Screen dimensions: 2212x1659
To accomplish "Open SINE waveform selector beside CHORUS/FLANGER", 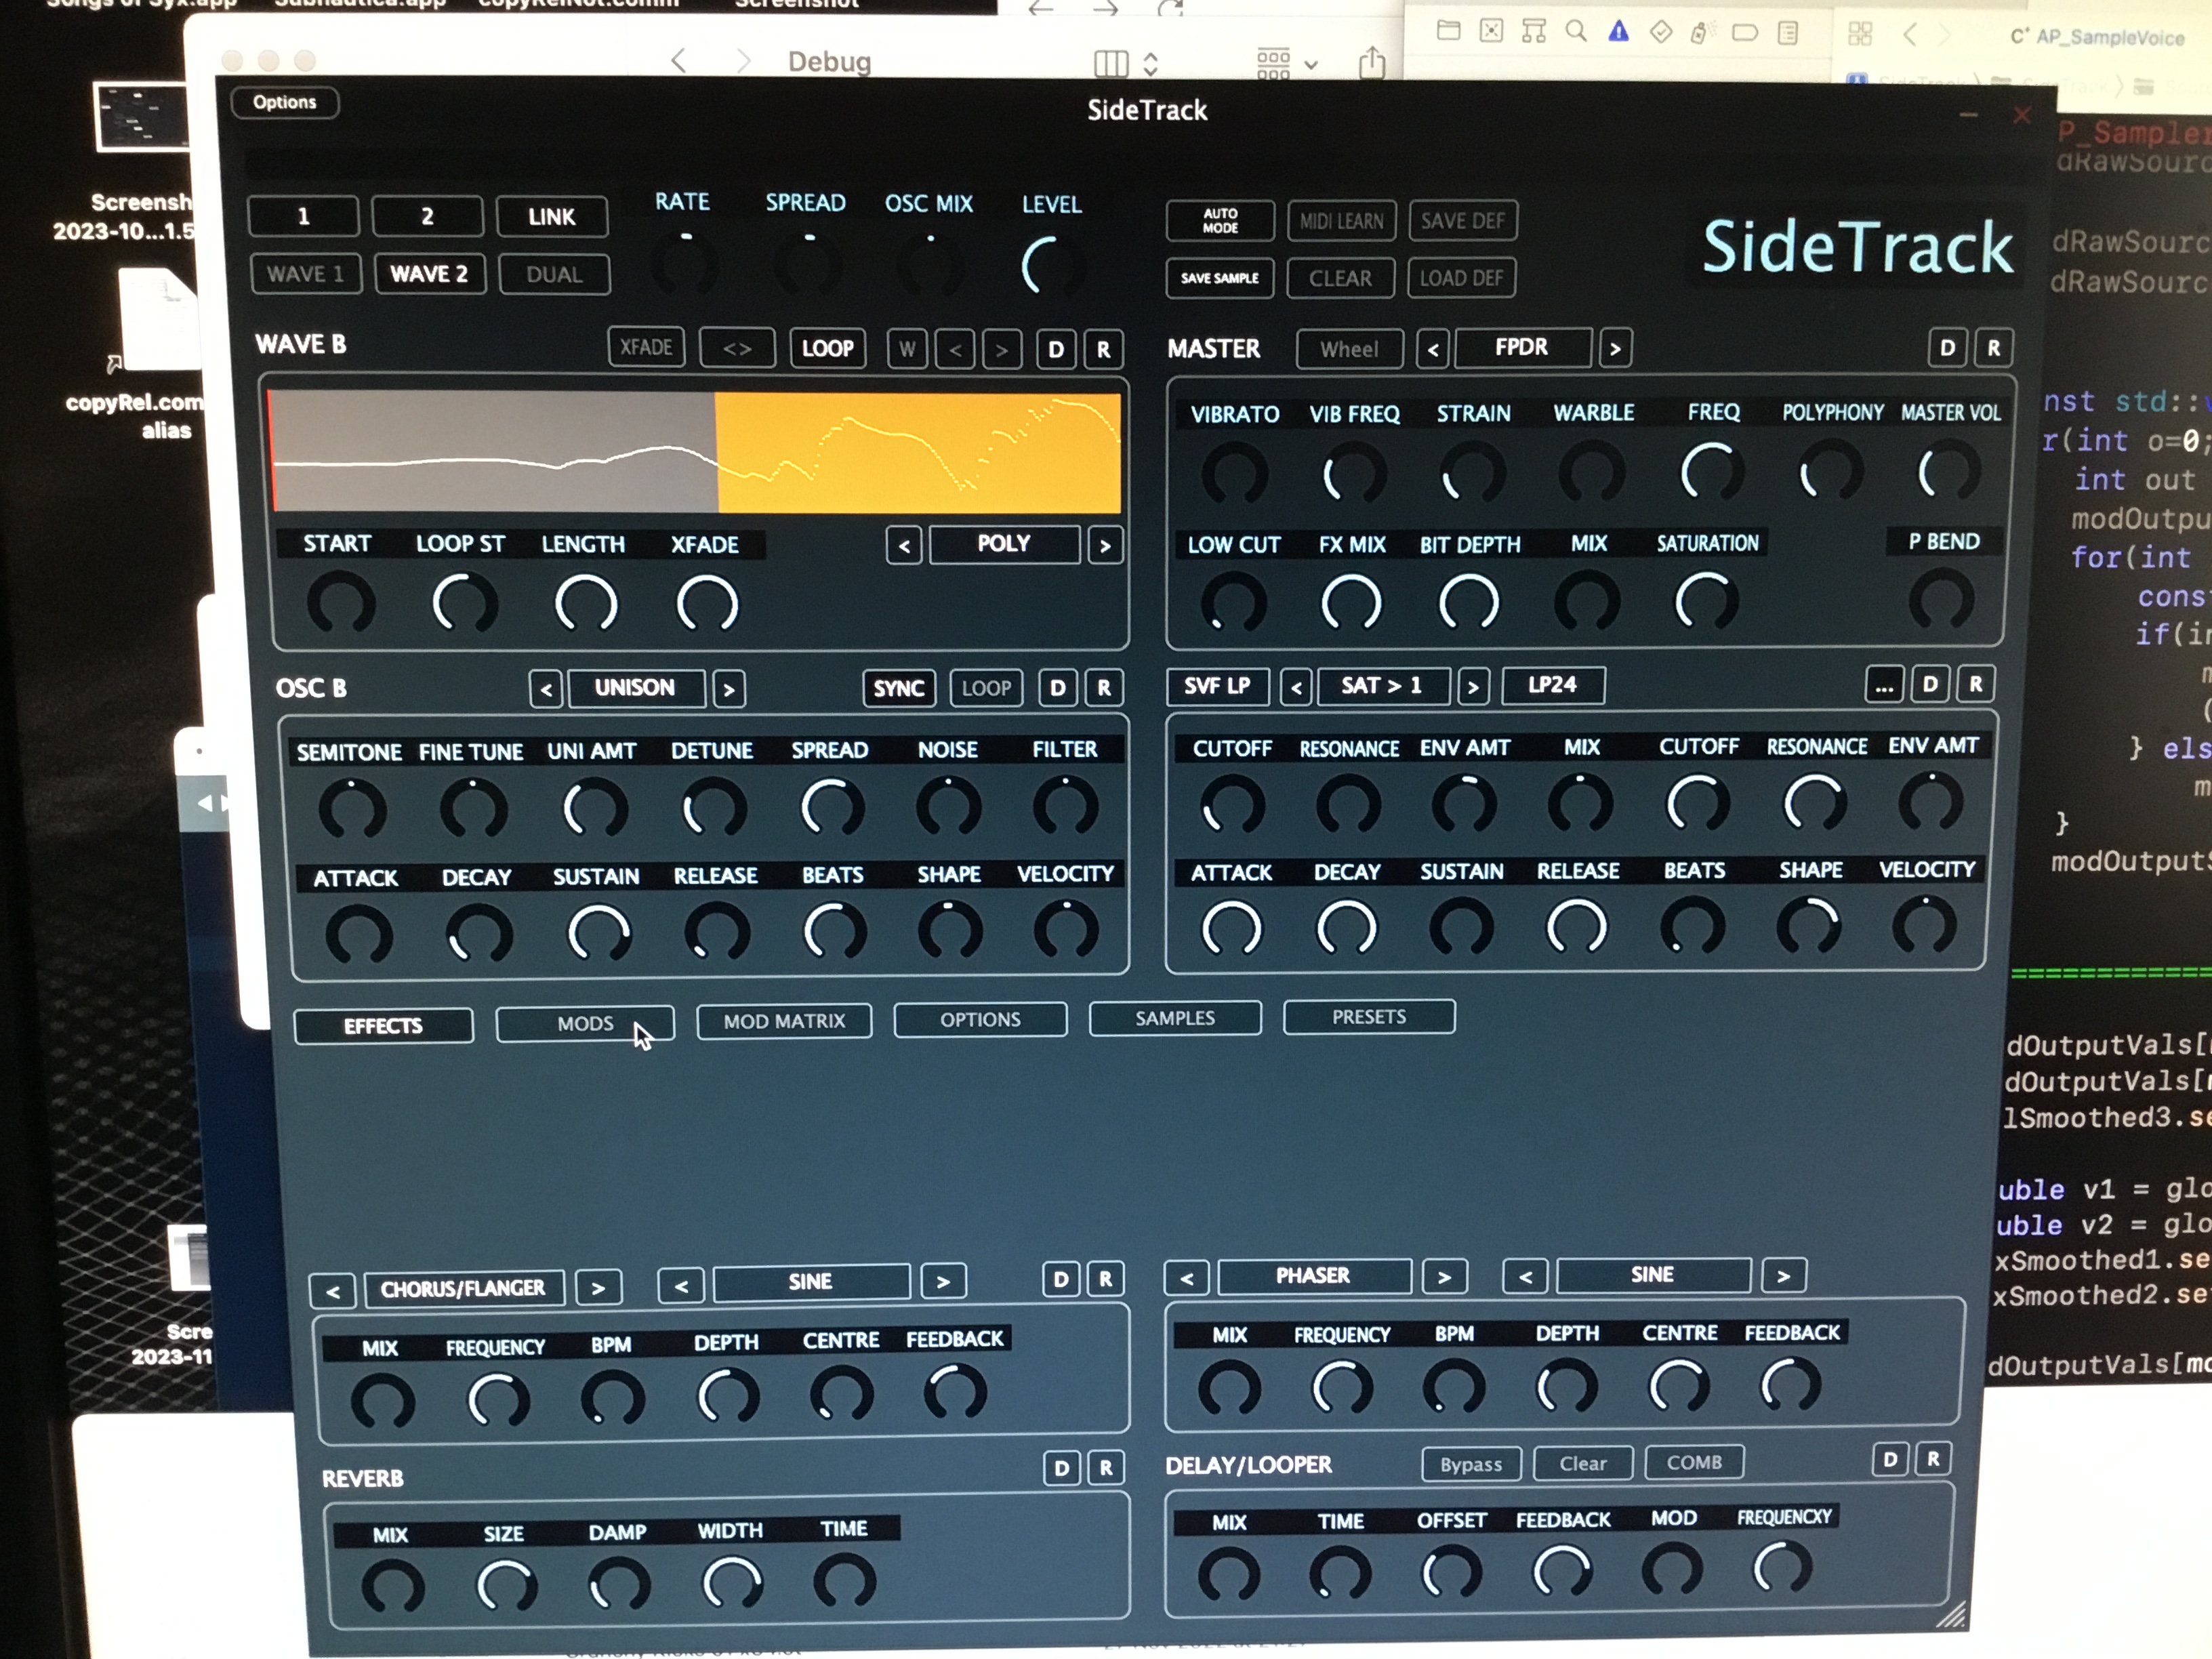I will pyautogui.click(x=811, y=1283).
